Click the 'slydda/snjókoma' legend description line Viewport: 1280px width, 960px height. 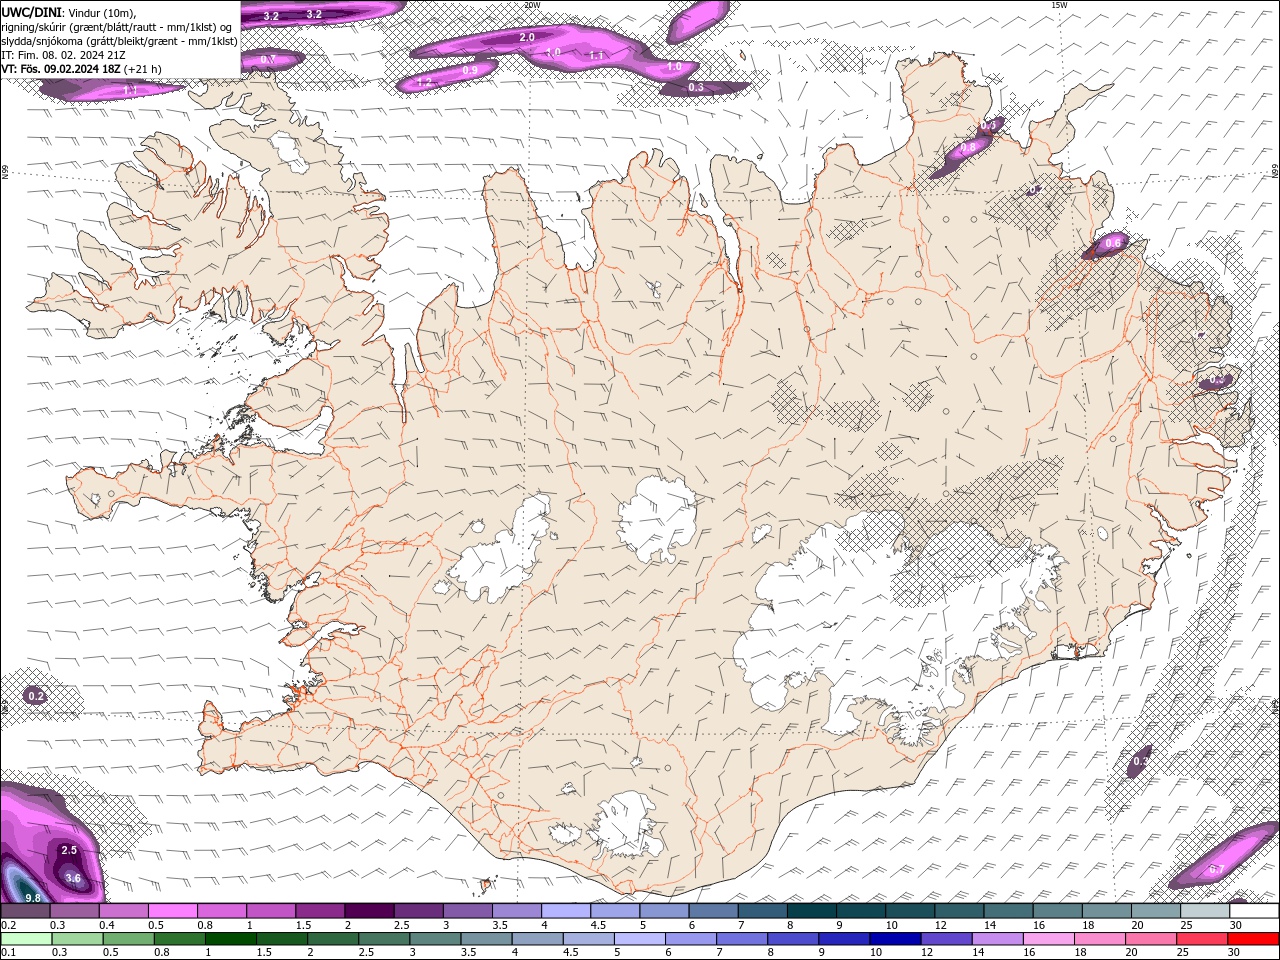coord(119,41)
